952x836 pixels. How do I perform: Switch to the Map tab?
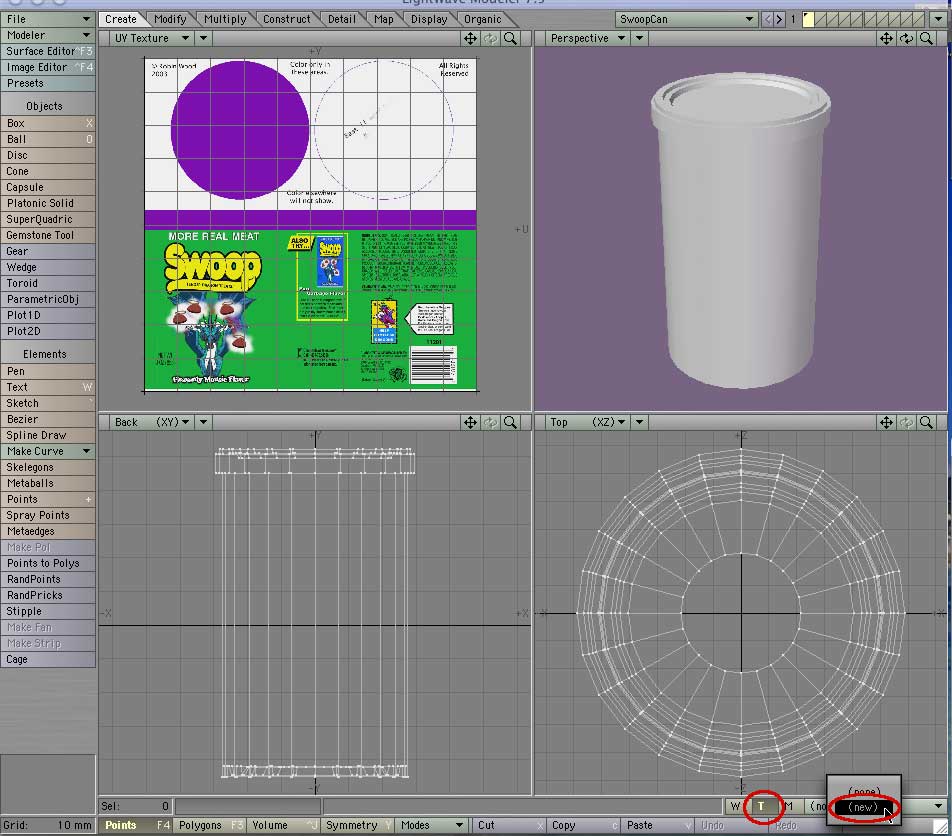point(384,19)
